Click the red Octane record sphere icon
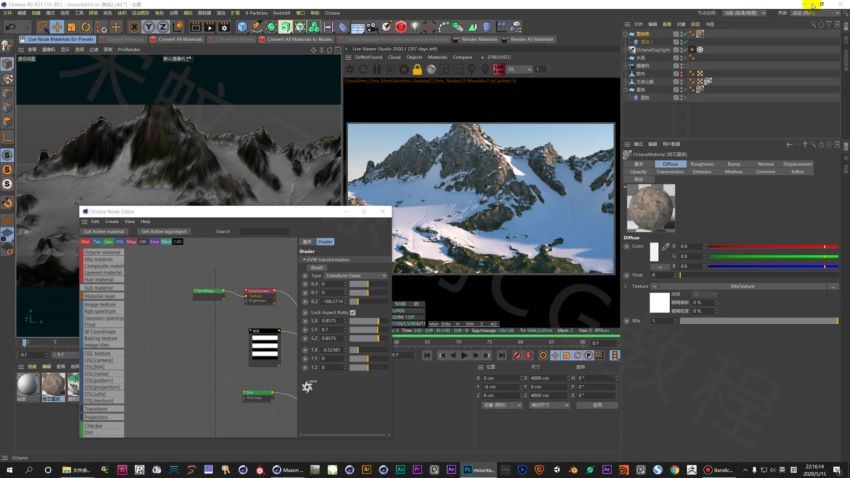850x478 pixels. point(401,27)
